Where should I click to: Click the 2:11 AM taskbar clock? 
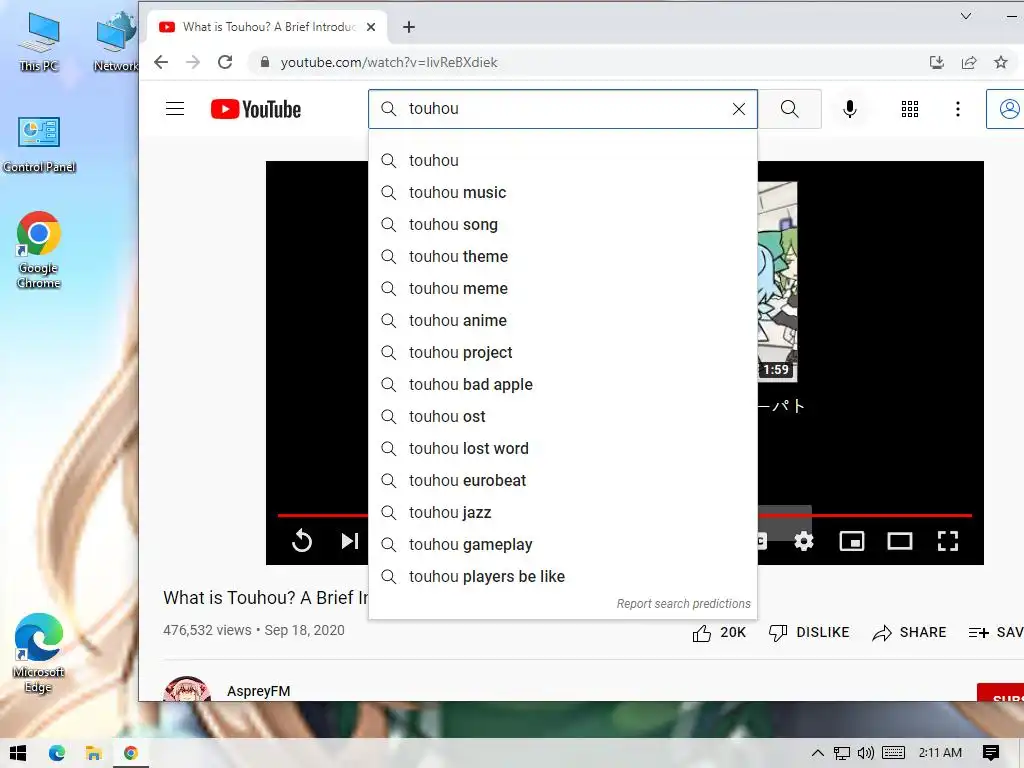tap(940, 753)
